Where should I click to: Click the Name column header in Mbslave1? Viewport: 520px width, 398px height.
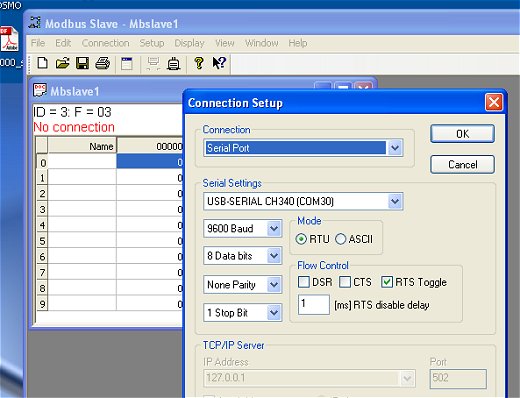pyautogui.click(x=82, y=146)
